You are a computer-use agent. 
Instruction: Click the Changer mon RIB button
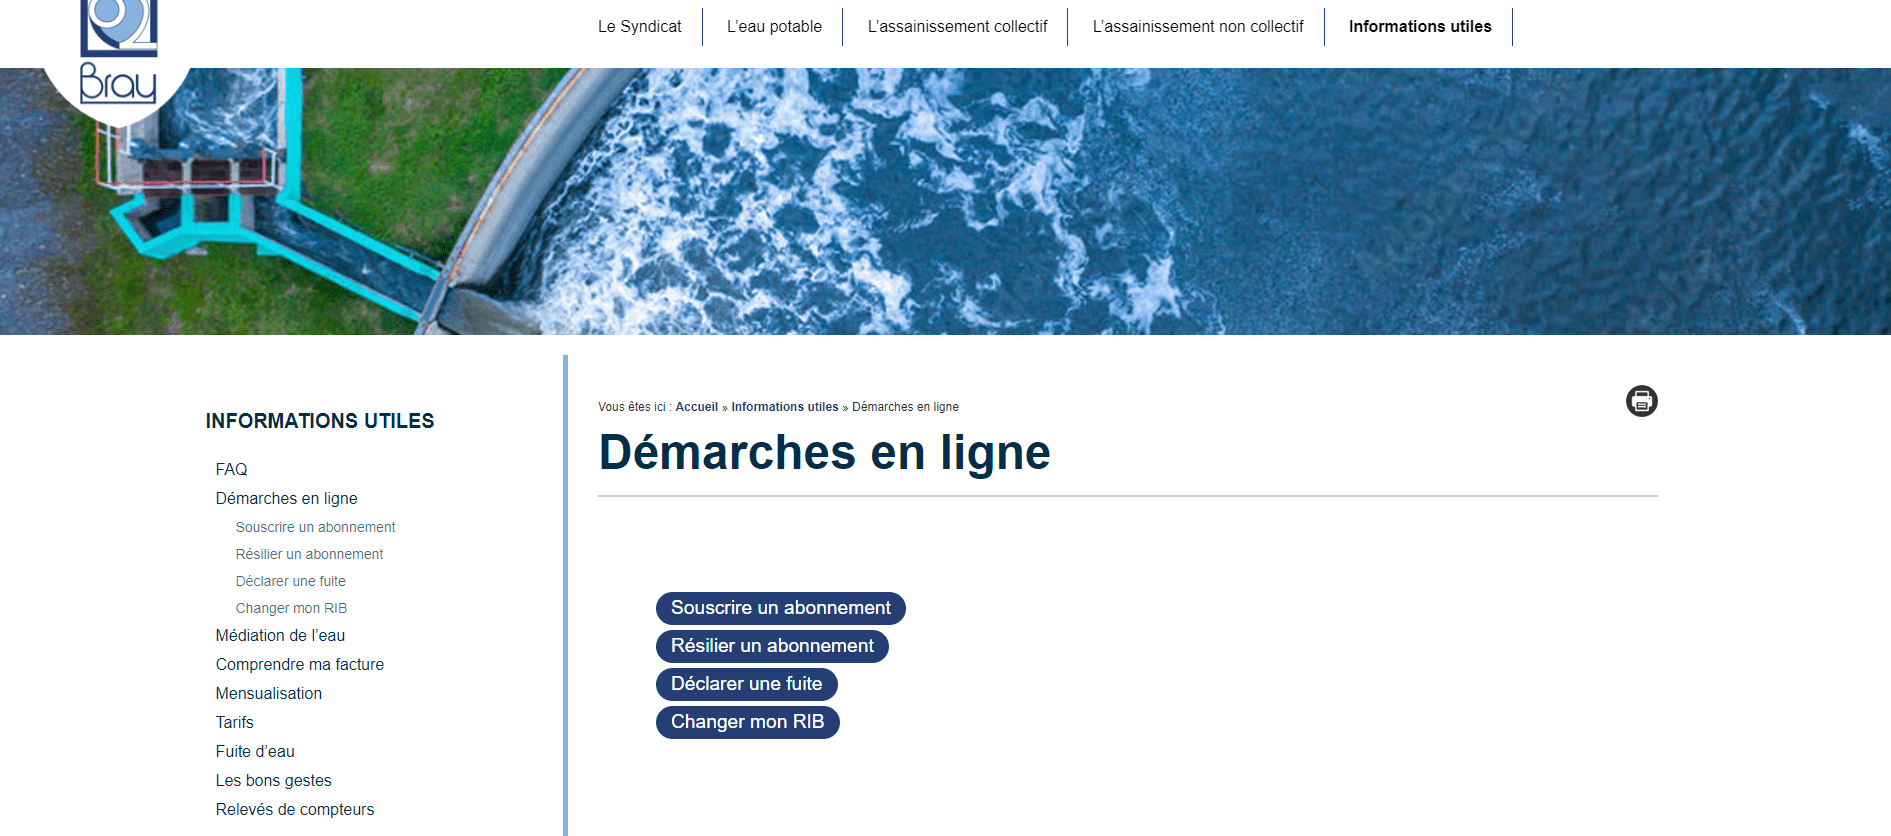748,722
